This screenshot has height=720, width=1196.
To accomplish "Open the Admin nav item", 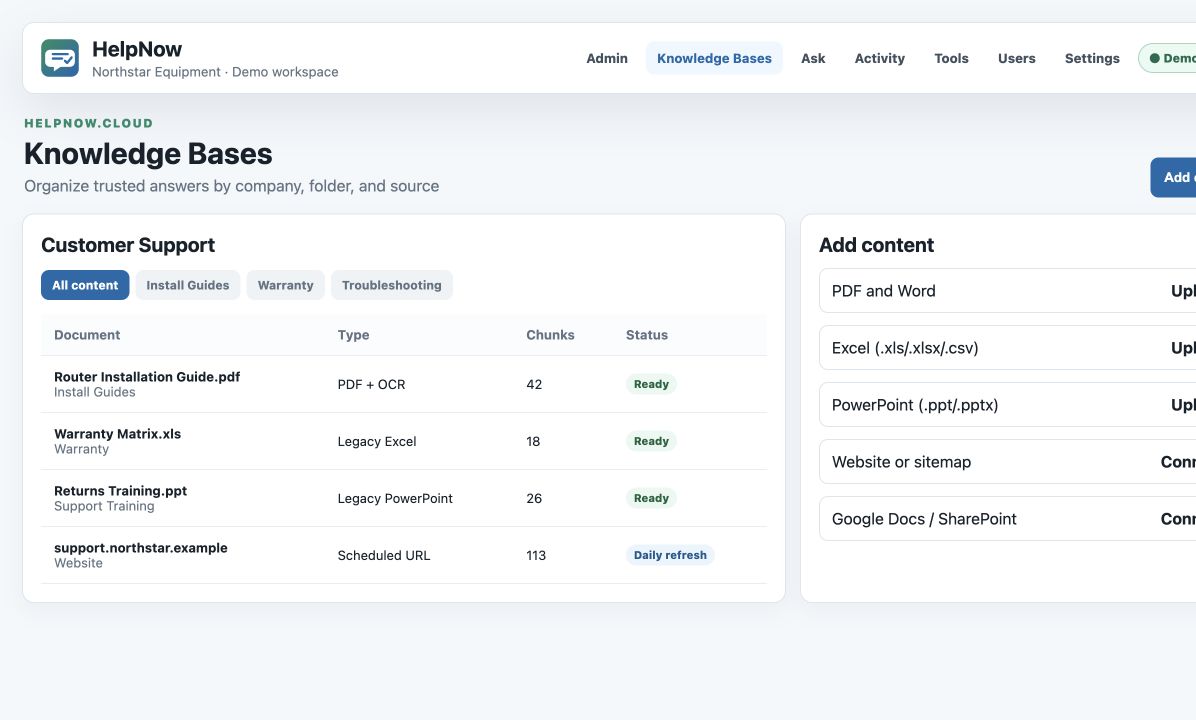I will (606, 58).
